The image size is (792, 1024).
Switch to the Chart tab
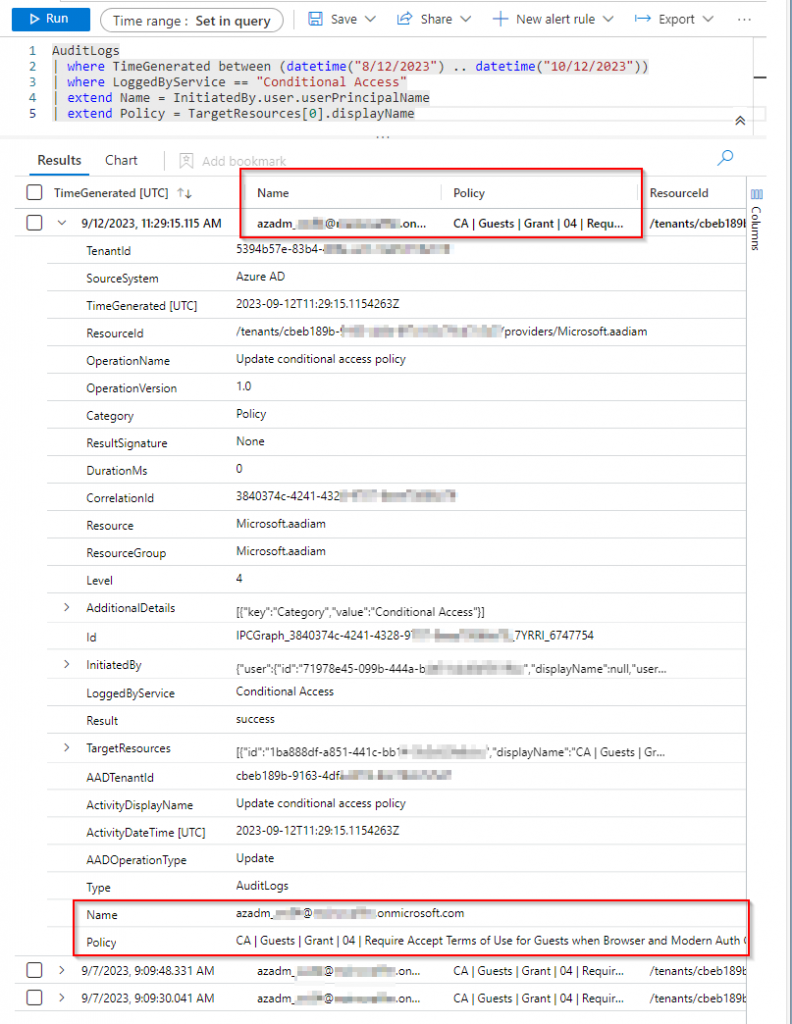coord(121,160)
